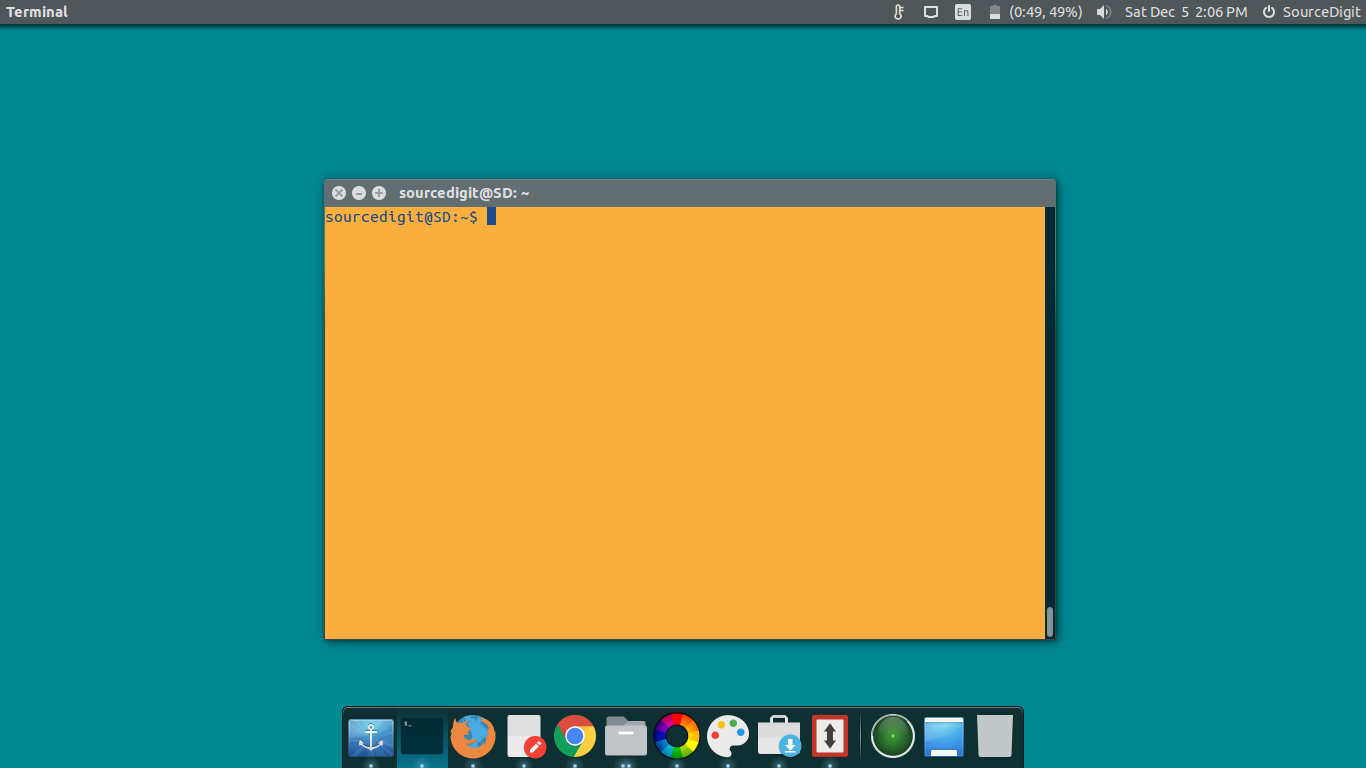The image size is (1366, 768).
Task: Open the paint palette app in dock
Action: coord(728,737)
